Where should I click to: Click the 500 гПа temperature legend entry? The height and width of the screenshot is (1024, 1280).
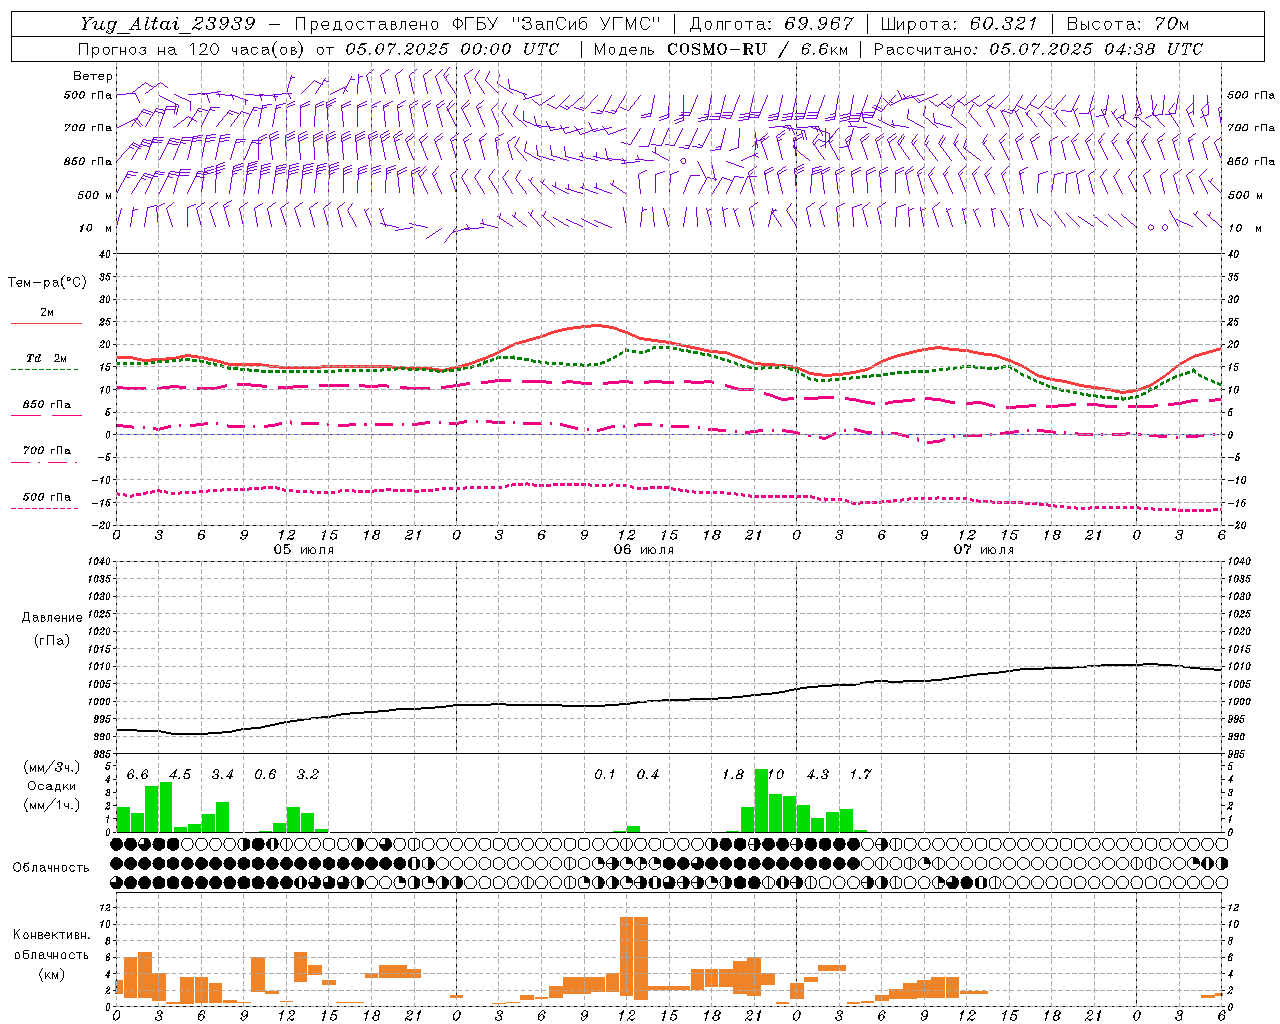click(46, 498)
